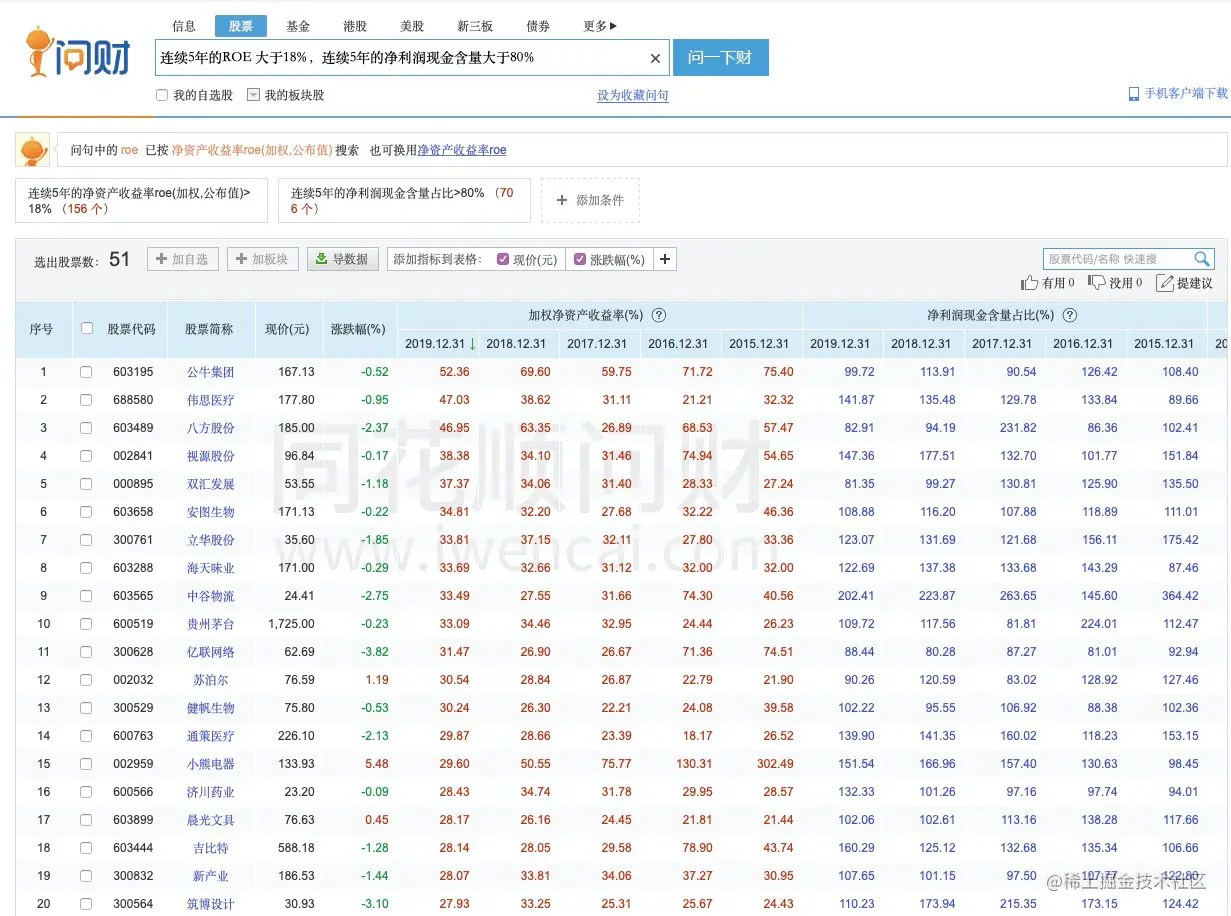Sort by the 股票代码 column header
The width and height of the screenshot is (1231, 916).
tap(131, 329)
